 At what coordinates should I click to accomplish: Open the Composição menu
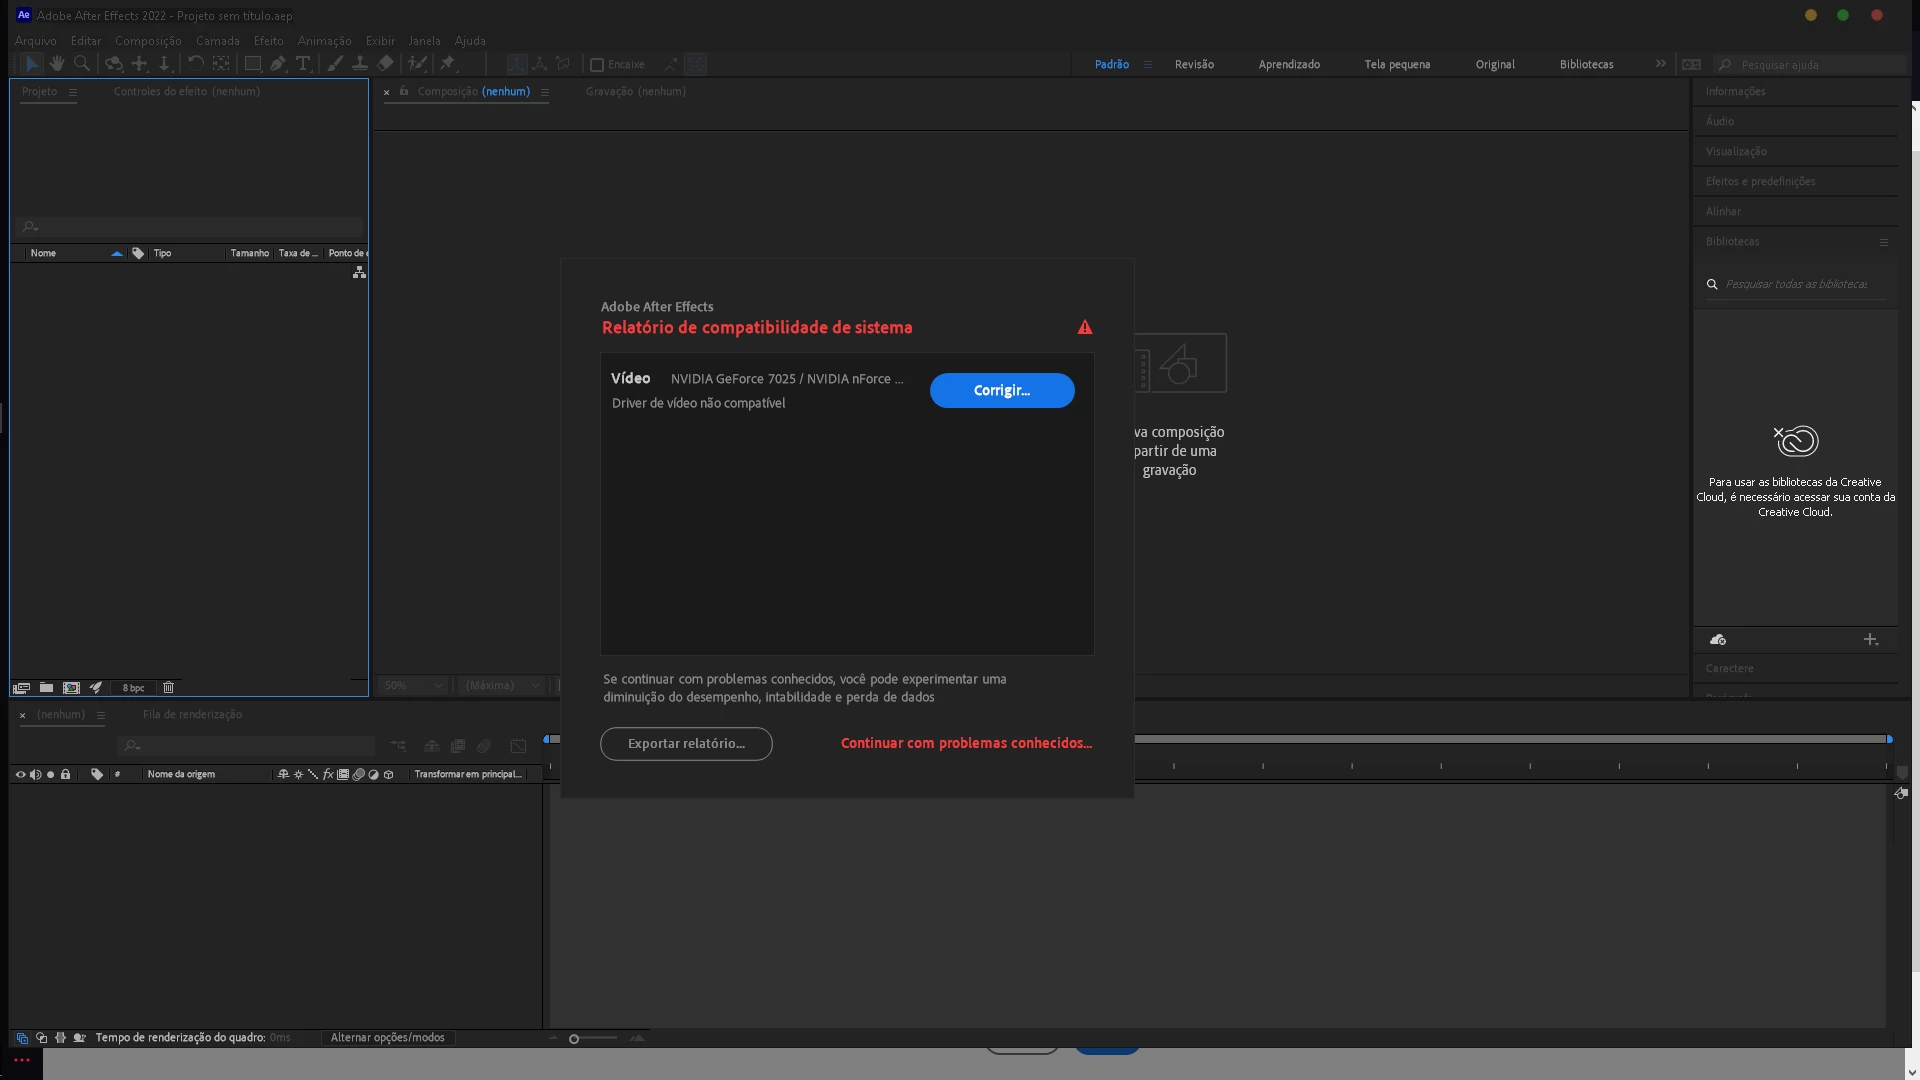(148, 41)
